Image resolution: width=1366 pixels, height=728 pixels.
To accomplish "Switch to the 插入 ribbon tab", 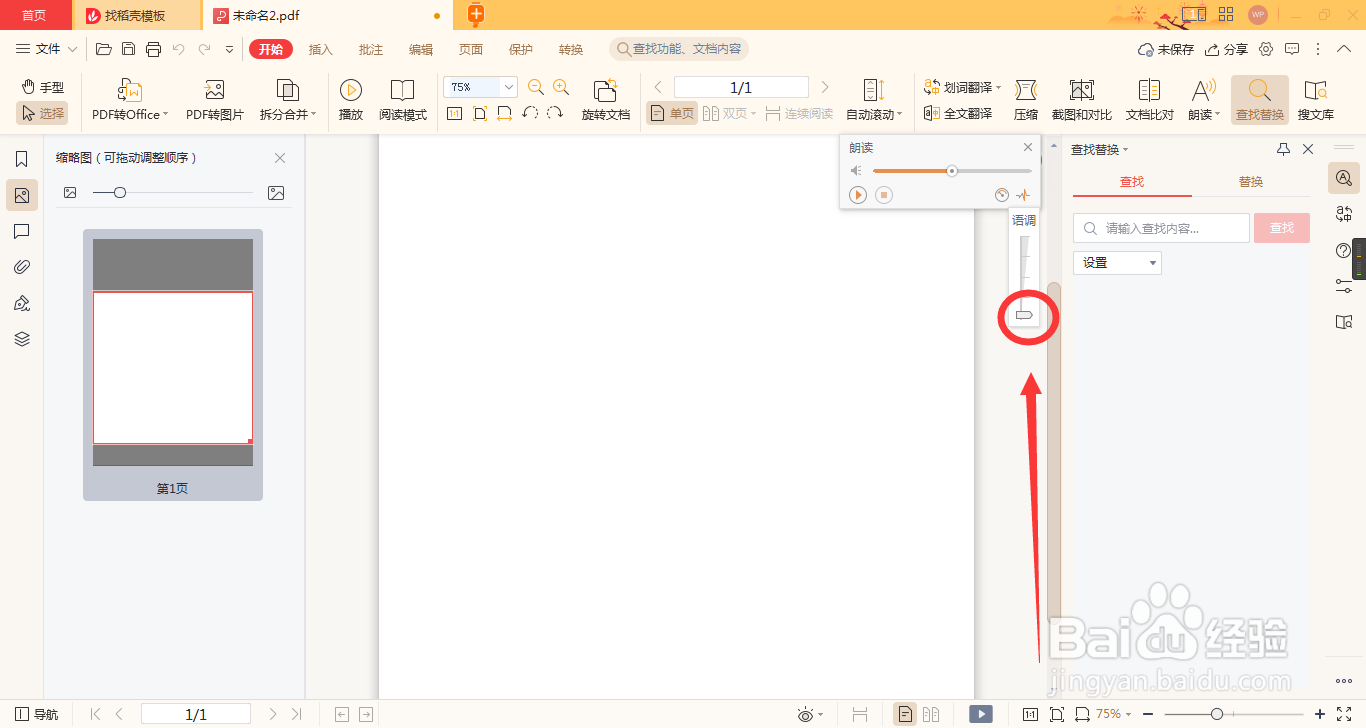I will pyautogui.click(x=320, y=48).
